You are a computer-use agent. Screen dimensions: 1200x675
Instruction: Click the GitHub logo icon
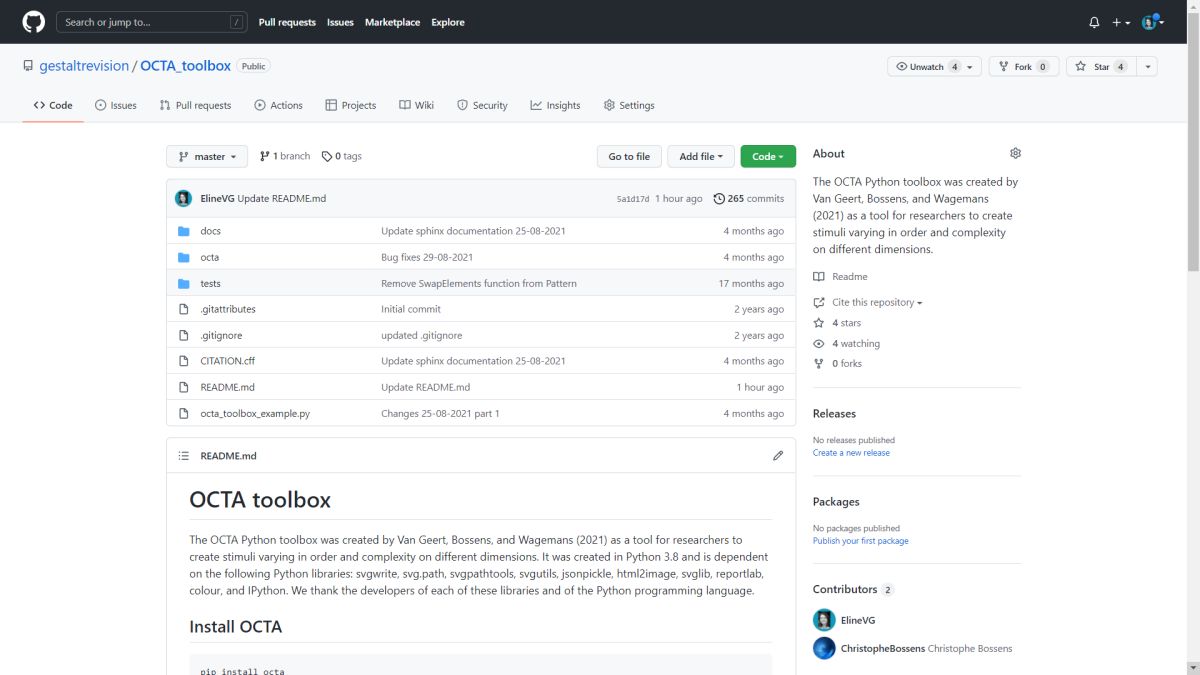(x=33, y=22)
